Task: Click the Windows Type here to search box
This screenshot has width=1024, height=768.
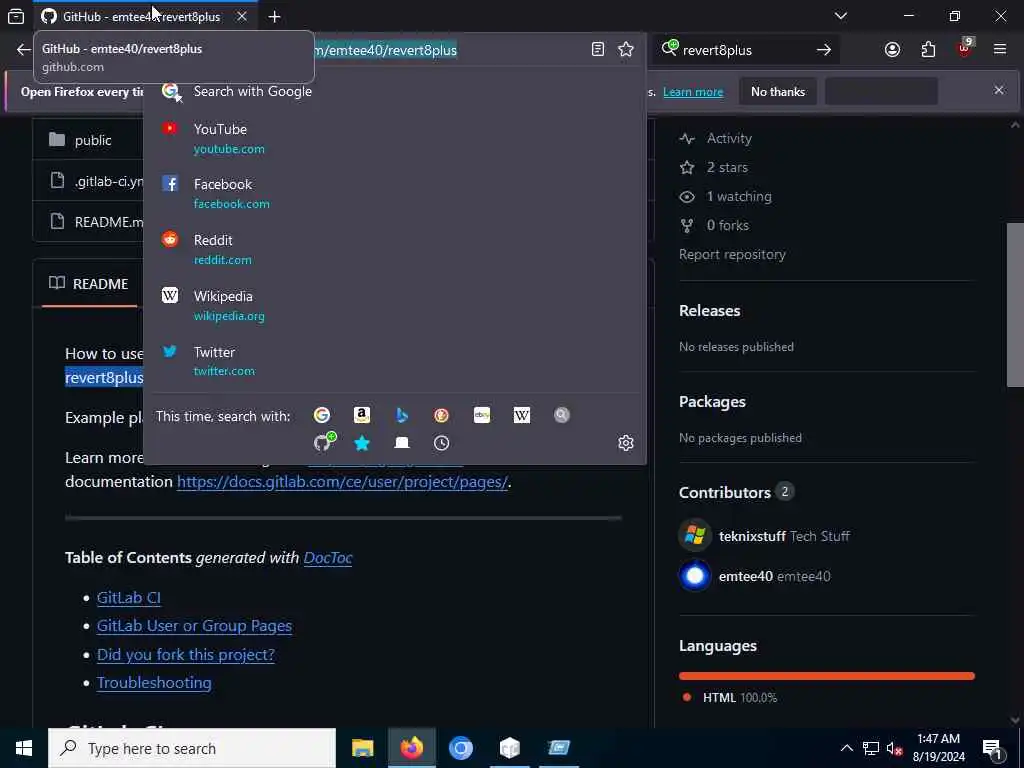Action: coord(192,748)
